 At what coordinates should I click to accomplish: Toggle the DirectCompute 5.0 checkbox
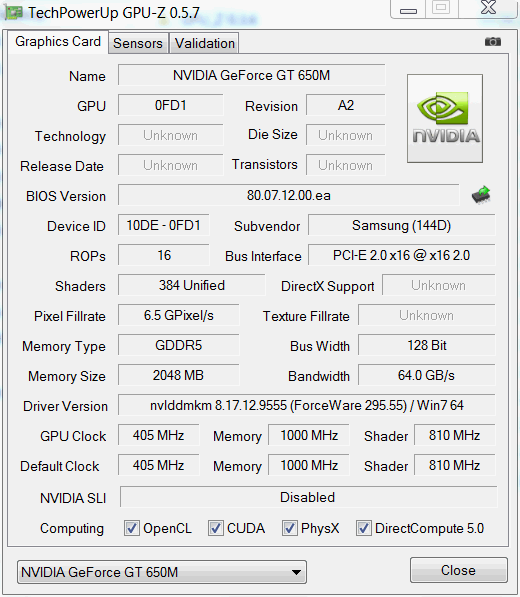click(x=364, y=528)
